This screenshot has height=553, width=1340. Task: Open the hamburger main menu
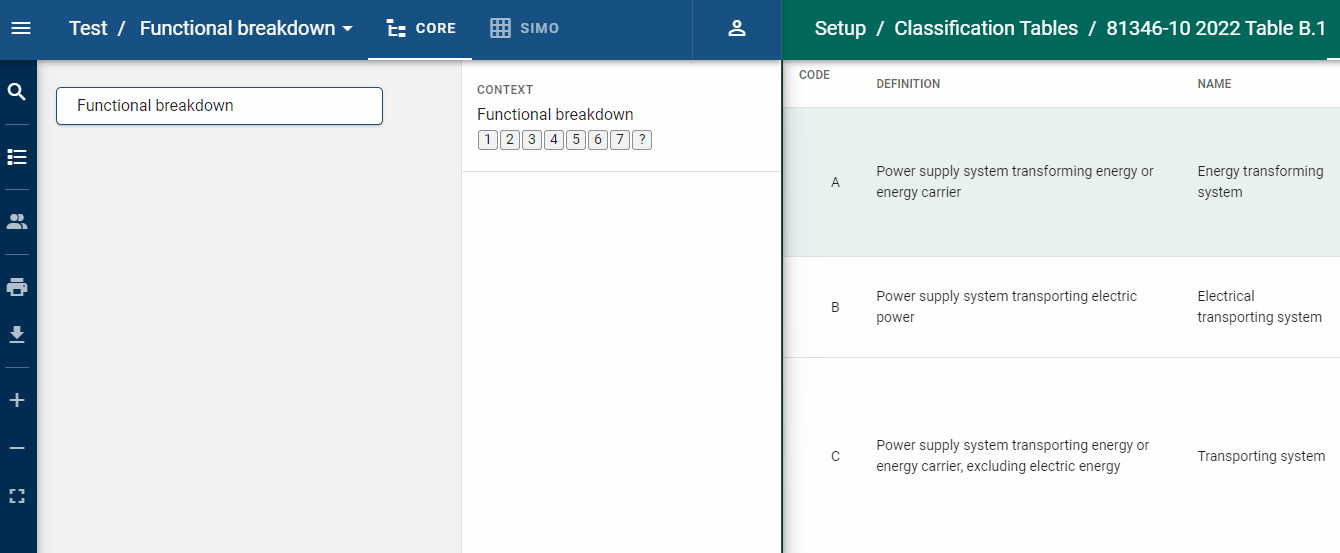coord(20,28)
